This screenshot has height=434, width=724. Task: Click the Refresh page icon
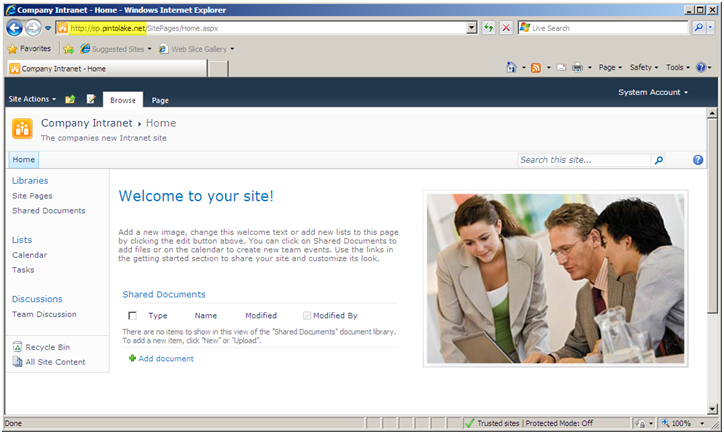(489, 28)
